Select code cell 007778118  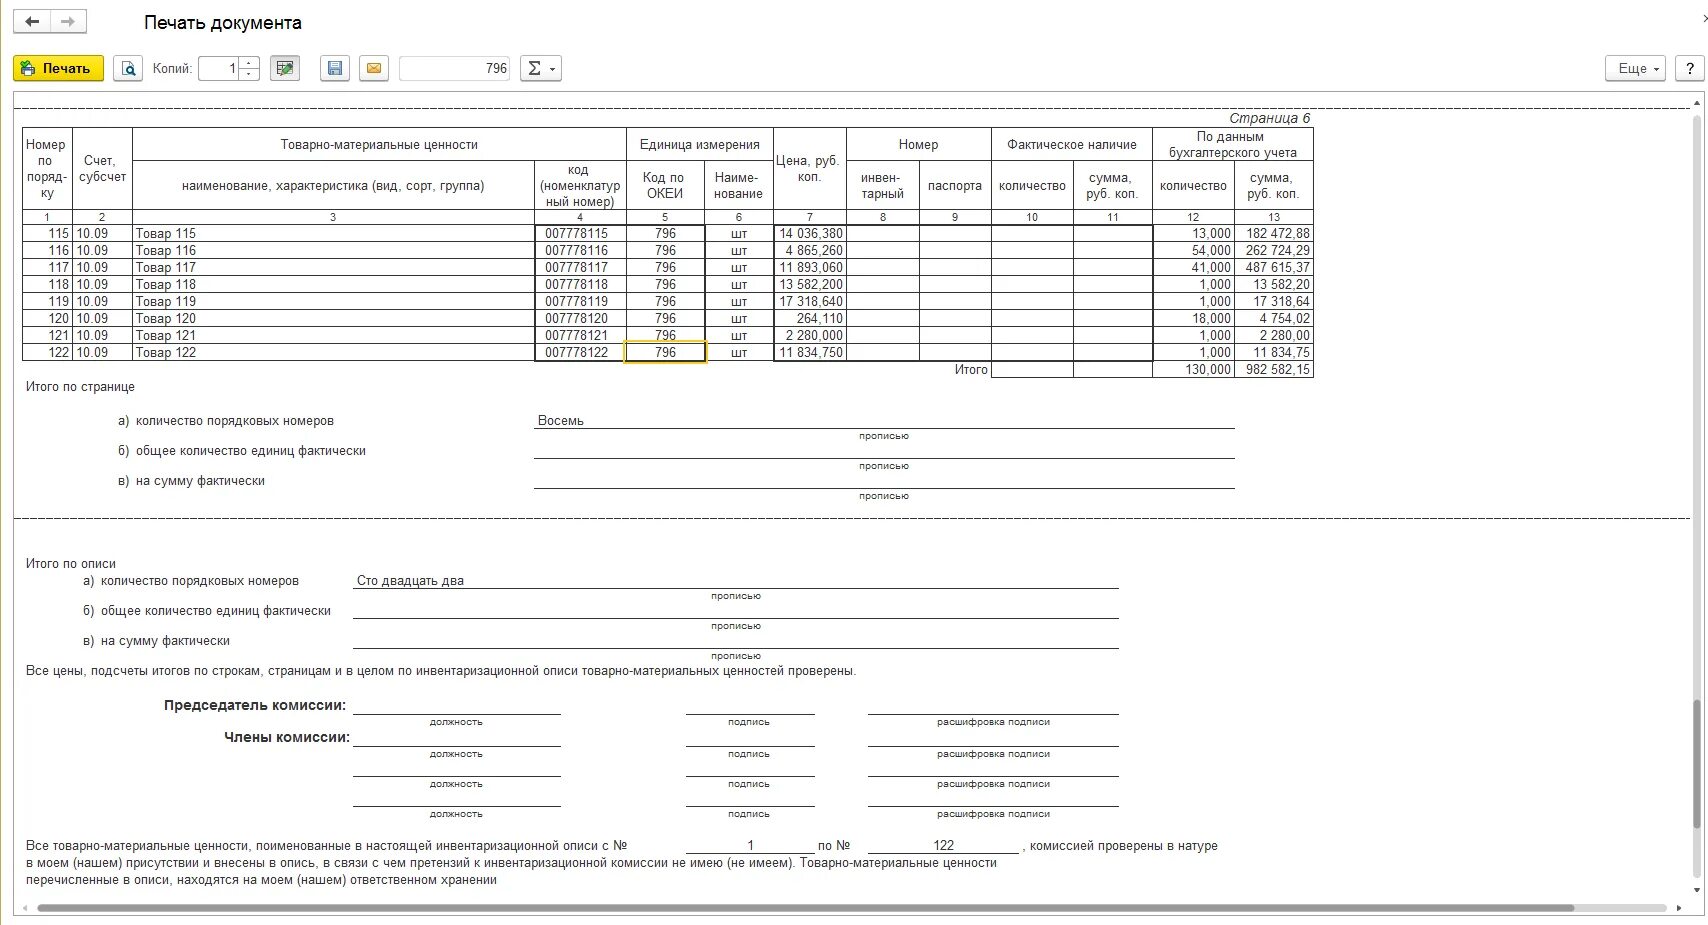(x=580, y=284)
